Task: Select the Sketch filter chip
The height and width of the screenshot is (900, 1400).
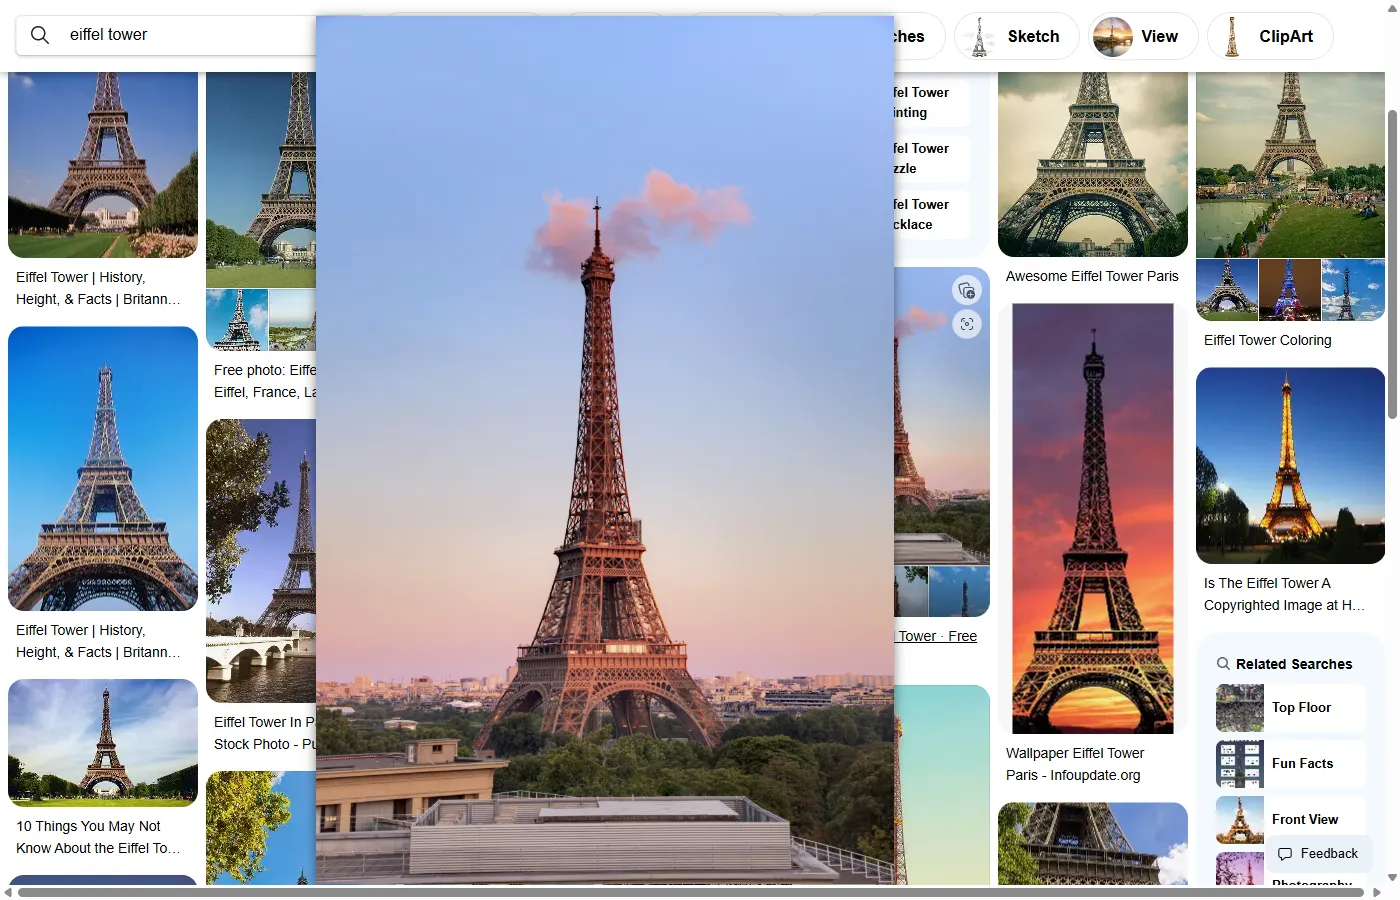Action: [1016, 37]
